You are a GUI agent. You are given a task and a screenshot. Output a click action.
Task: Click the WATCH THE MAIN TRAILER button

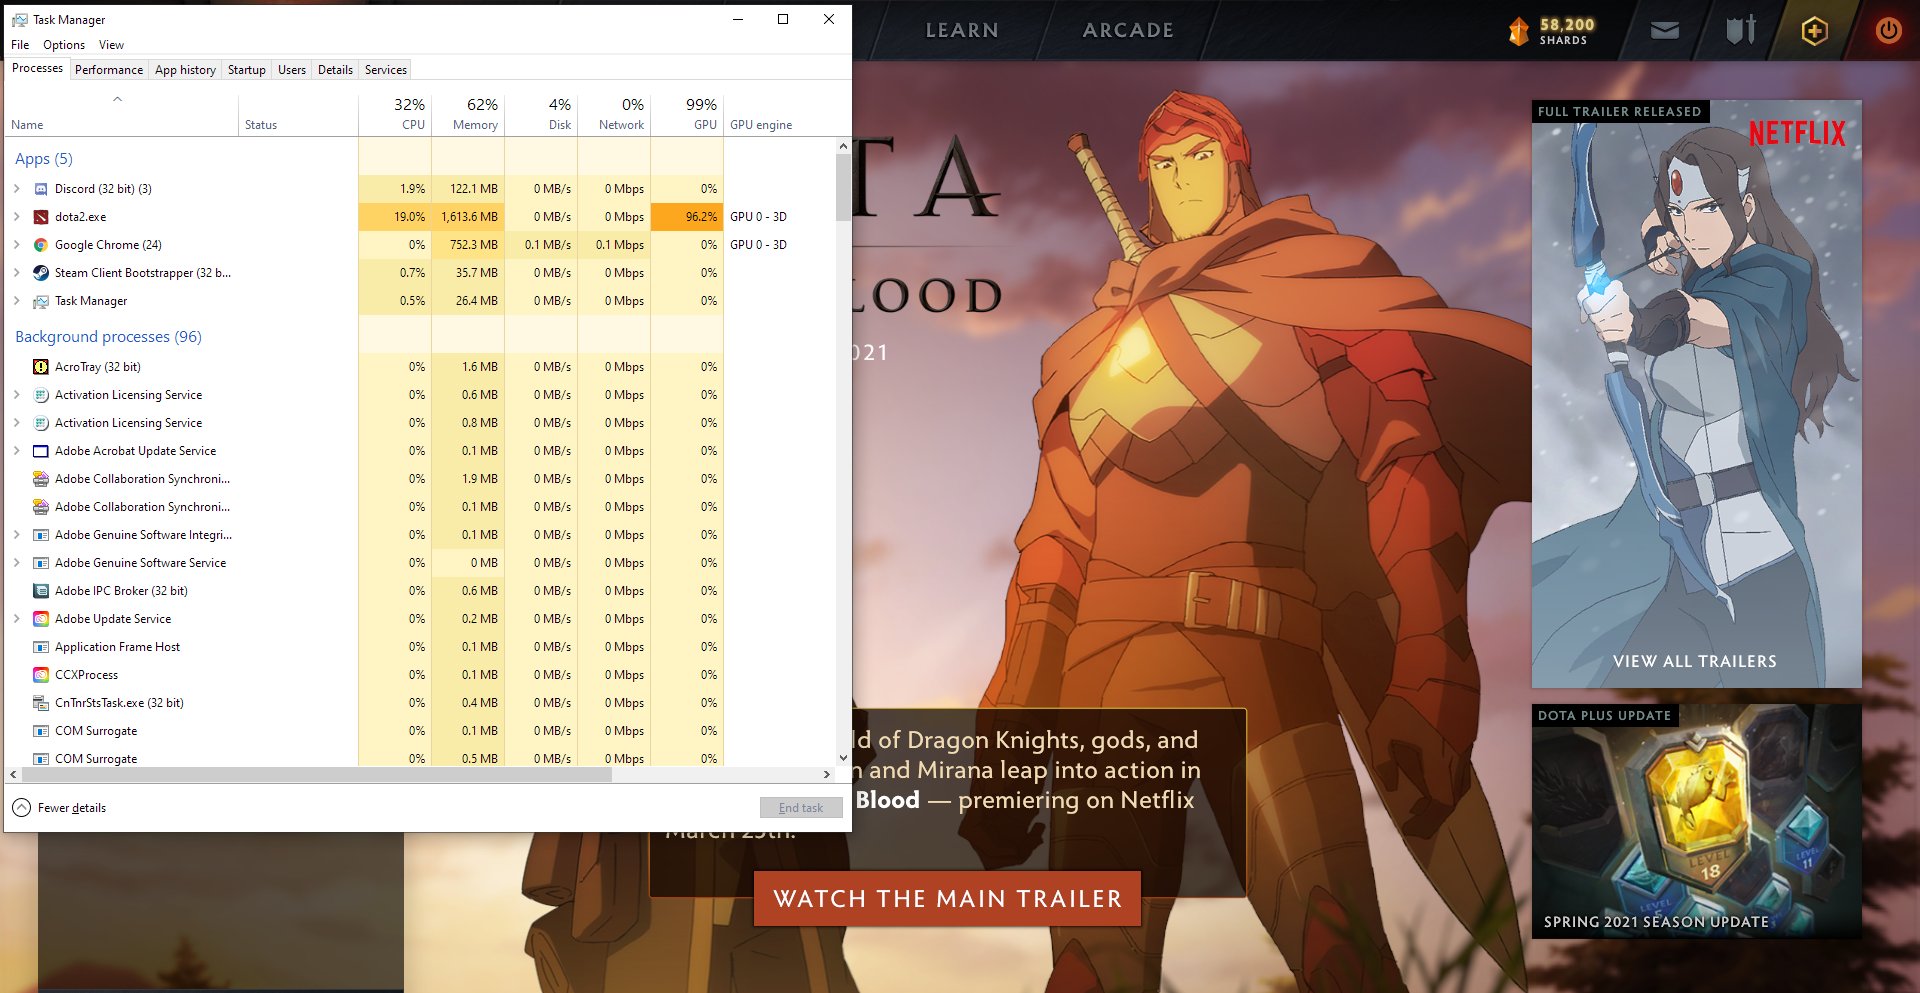(946, 899)
